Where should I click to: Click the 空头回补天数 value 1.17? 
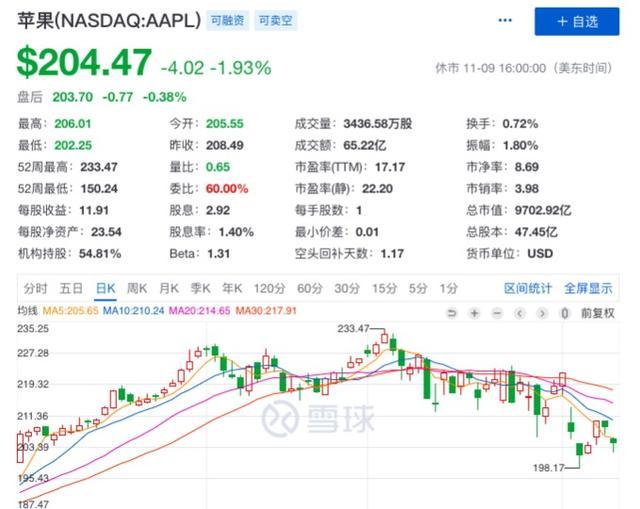[x=392, y=253]
